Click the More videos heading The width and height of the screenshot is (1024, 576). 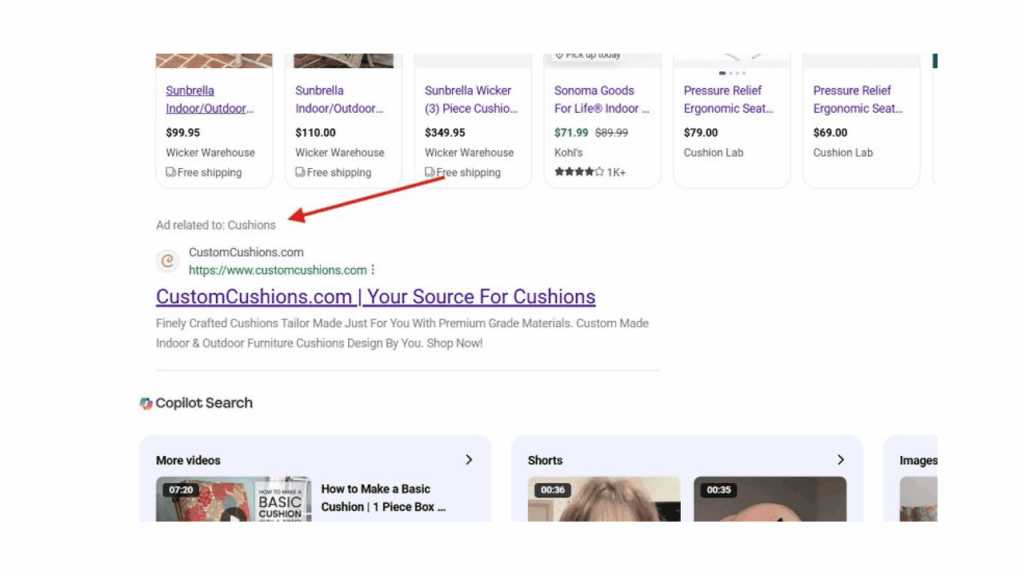[188, 460]
